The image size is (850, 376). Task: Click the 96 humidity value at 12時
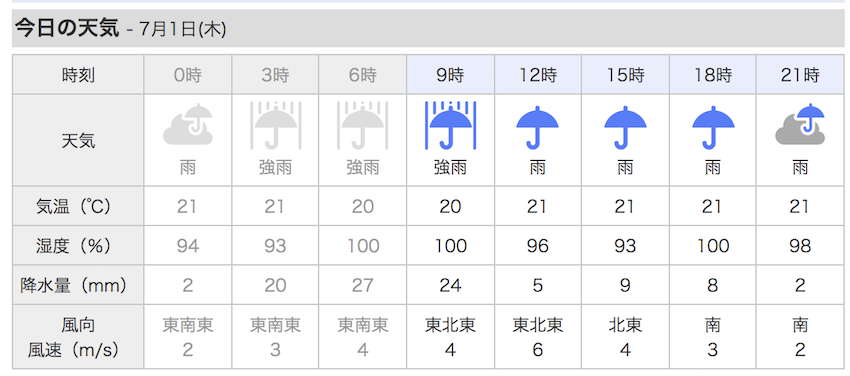[537, 246]
